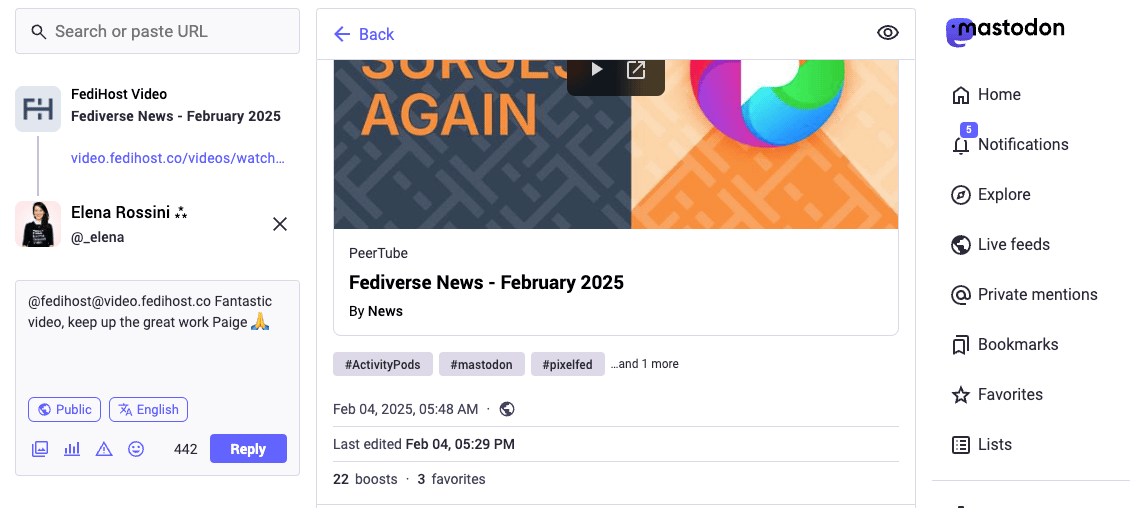Toggle the content warning triangle icon

pyautogui.click(x=104, y=449)
